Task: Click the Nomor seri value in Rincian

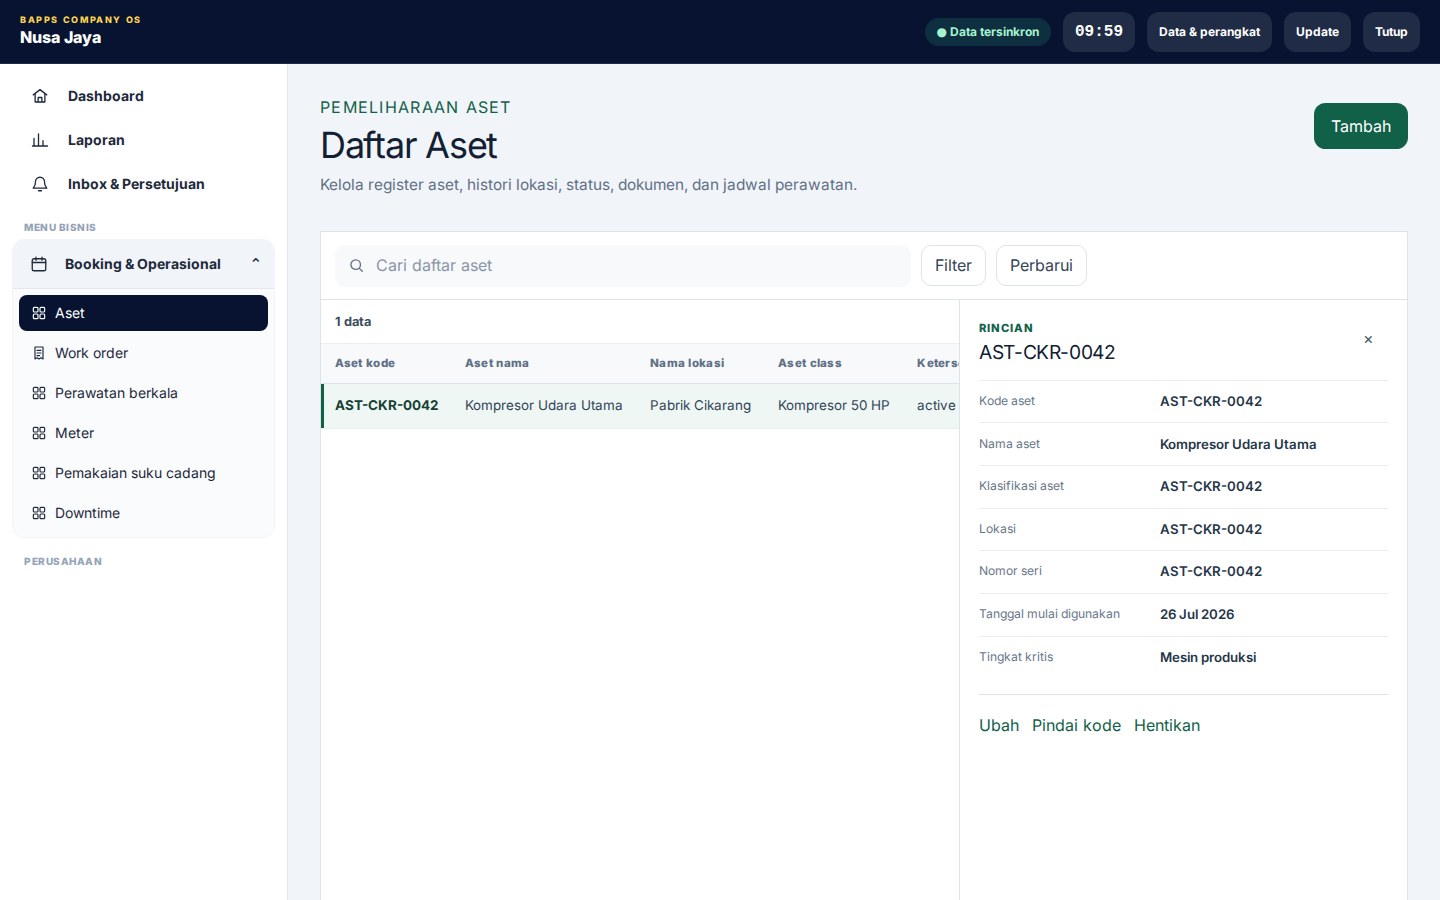Action: point(1211,571)
